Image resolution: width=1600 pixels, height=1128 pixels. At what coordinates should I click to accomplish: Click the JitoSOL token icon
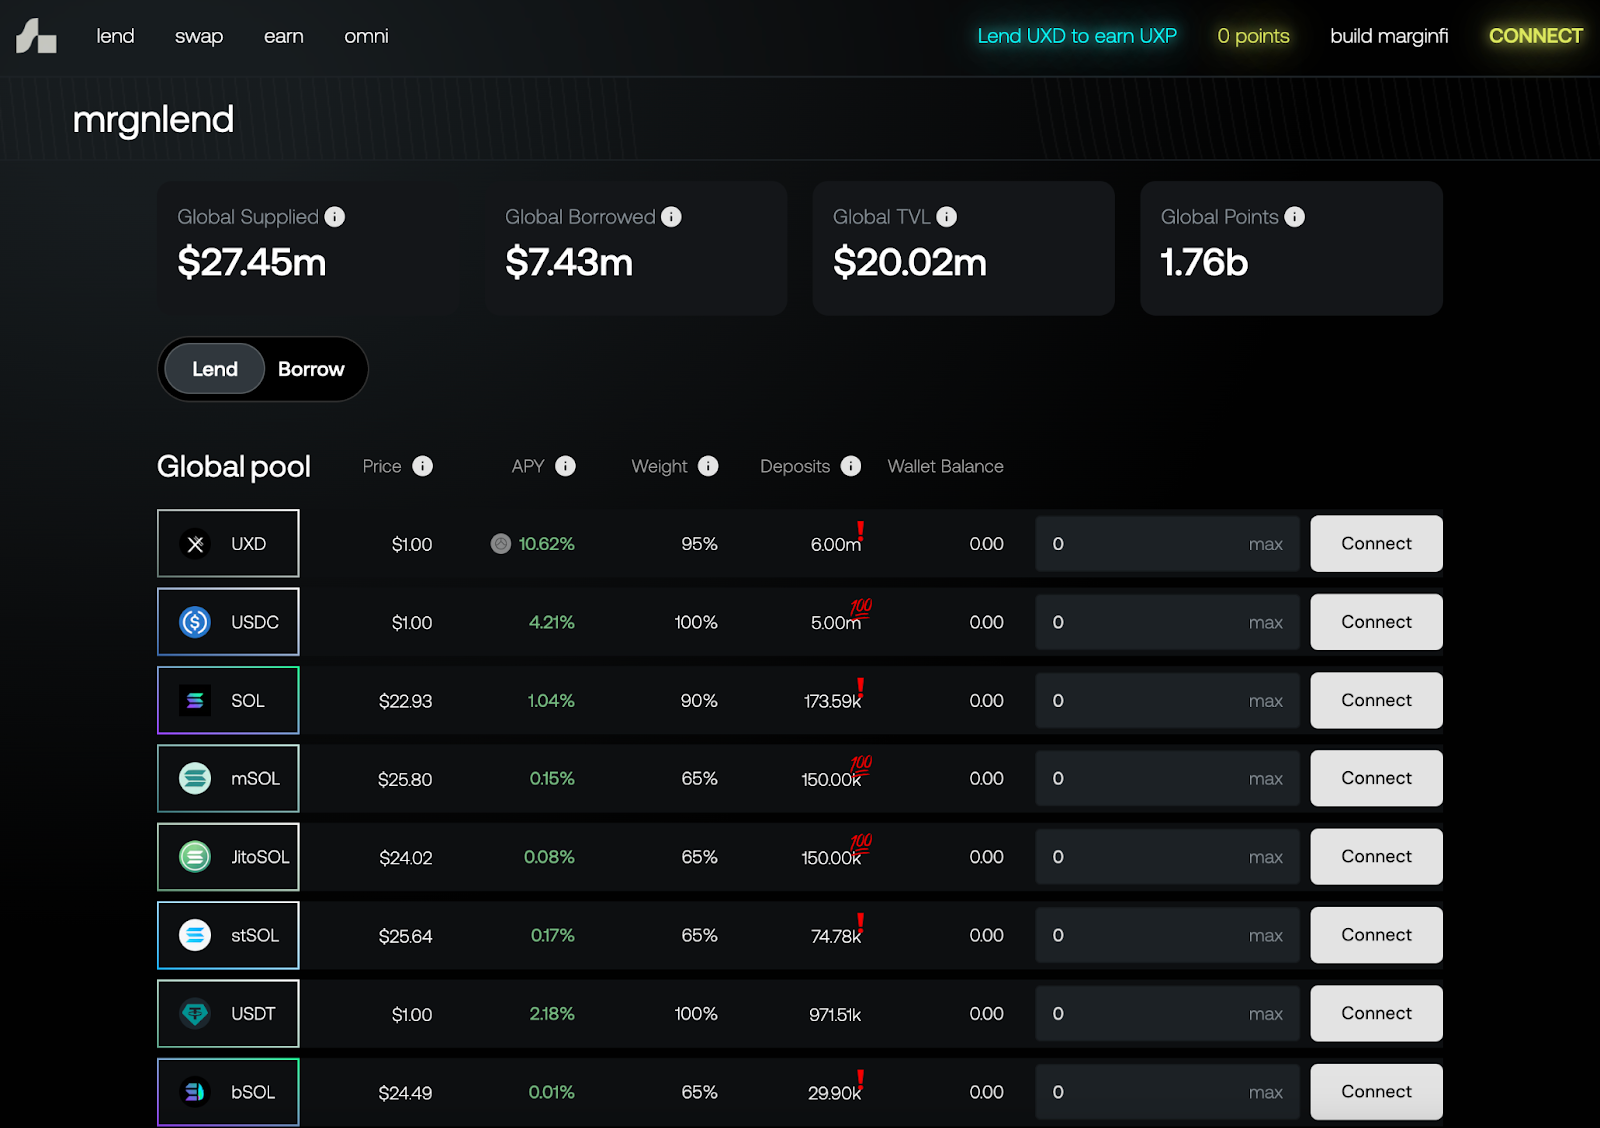(195, 857)
